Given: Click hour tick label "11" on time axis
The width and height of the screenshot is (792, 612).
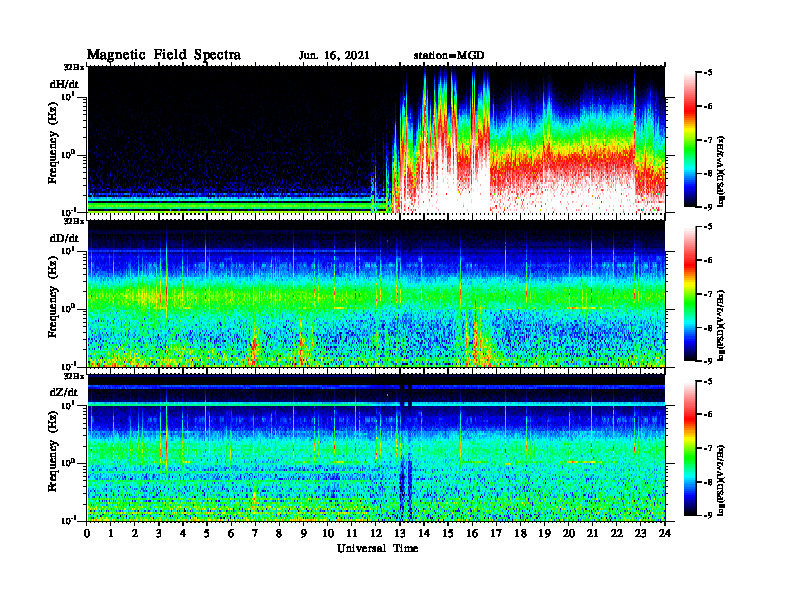Looking at the screenshot, I should tap(352, 534).
